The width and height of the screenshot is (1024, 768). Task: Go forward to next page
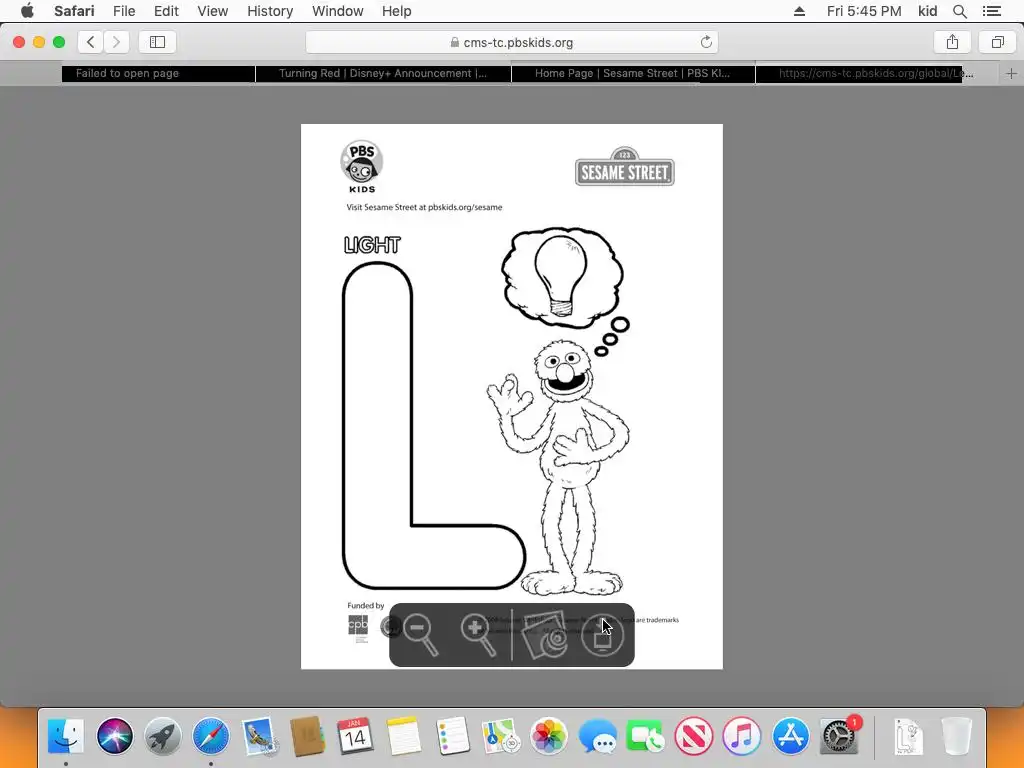[x=116, y=42]
